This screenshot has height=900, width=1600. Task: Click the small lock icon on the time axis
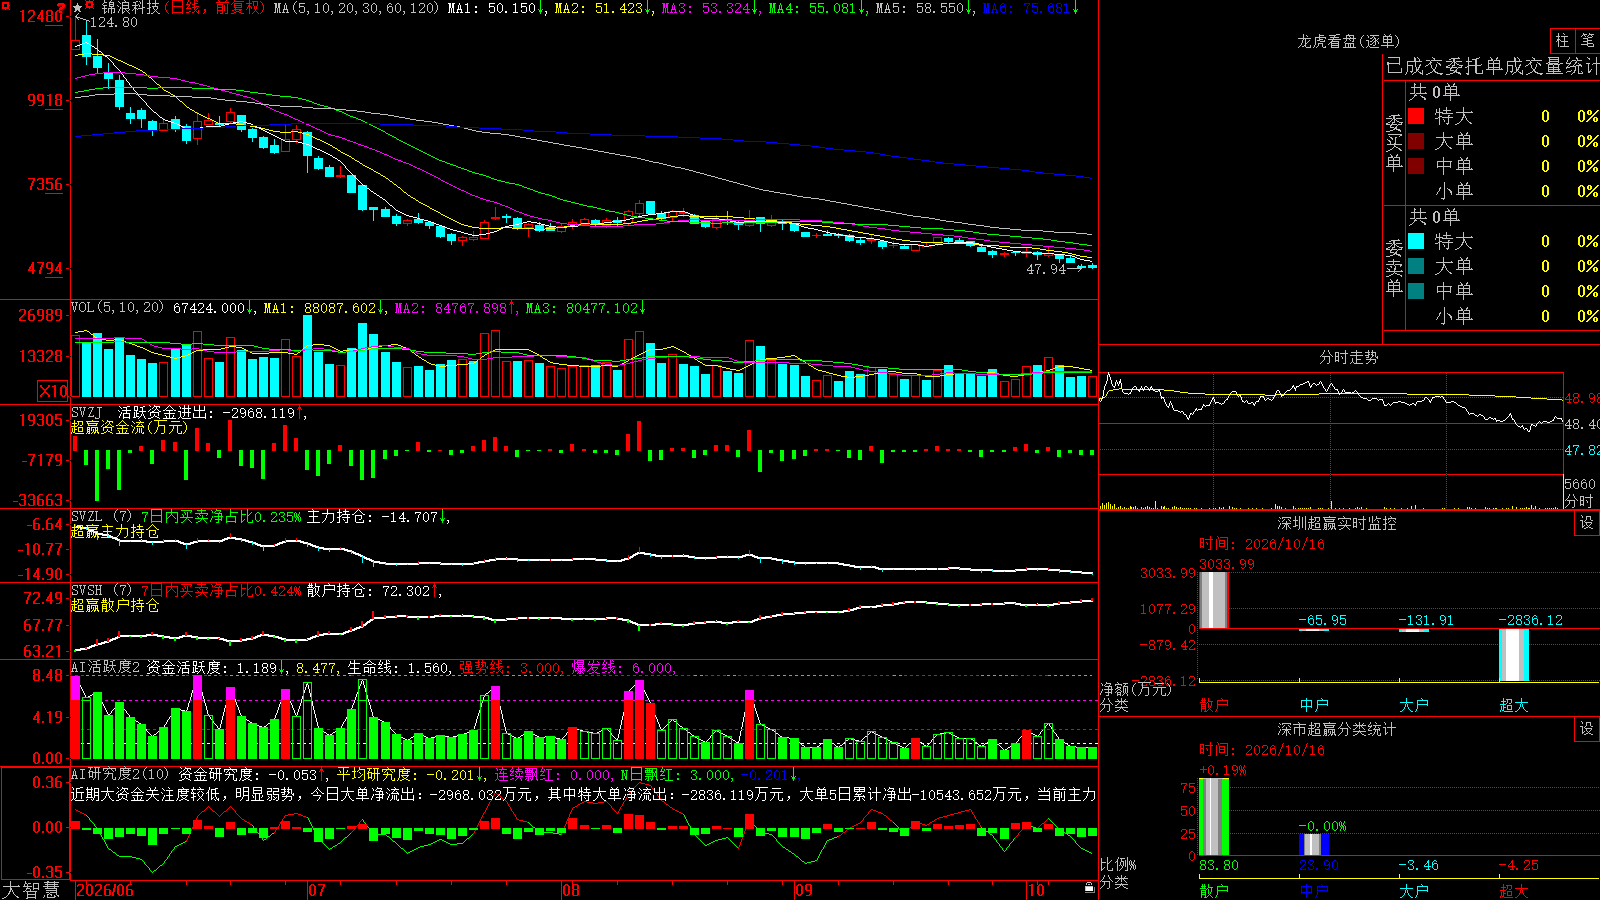(1089, 888)
